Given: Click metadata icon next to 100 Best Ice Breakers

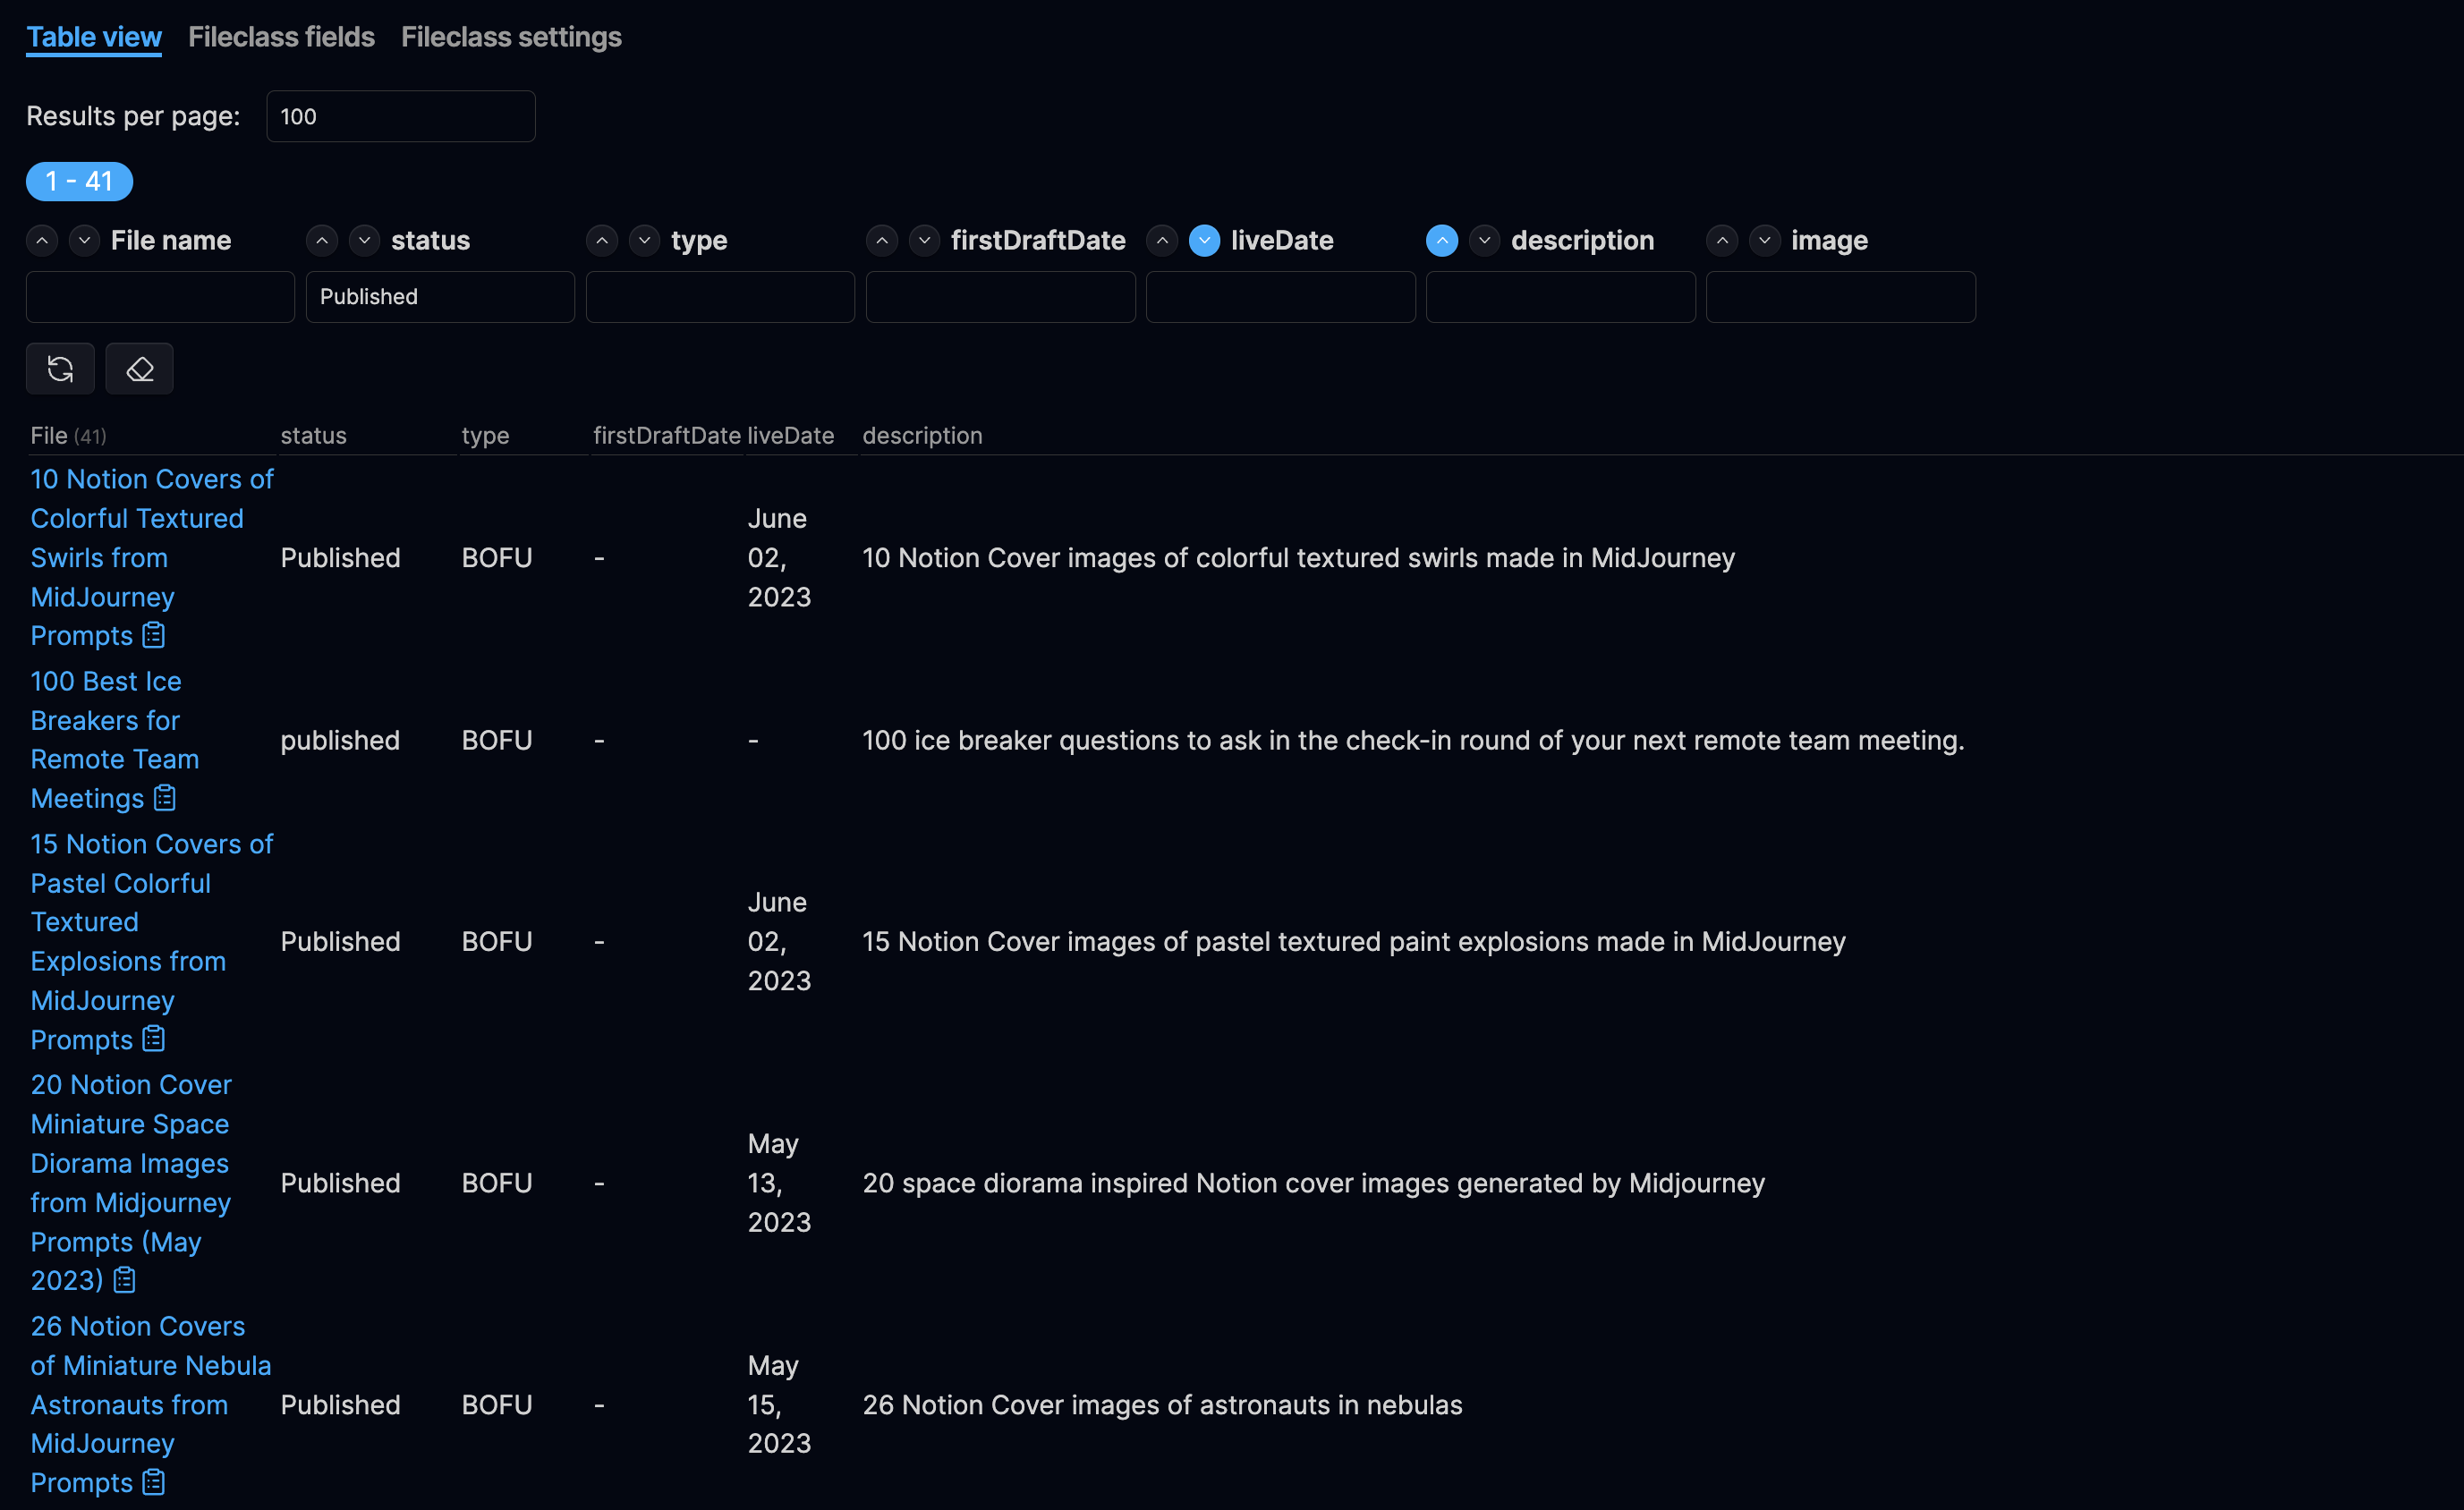Looking at the screenshot, I should point(165,798).
